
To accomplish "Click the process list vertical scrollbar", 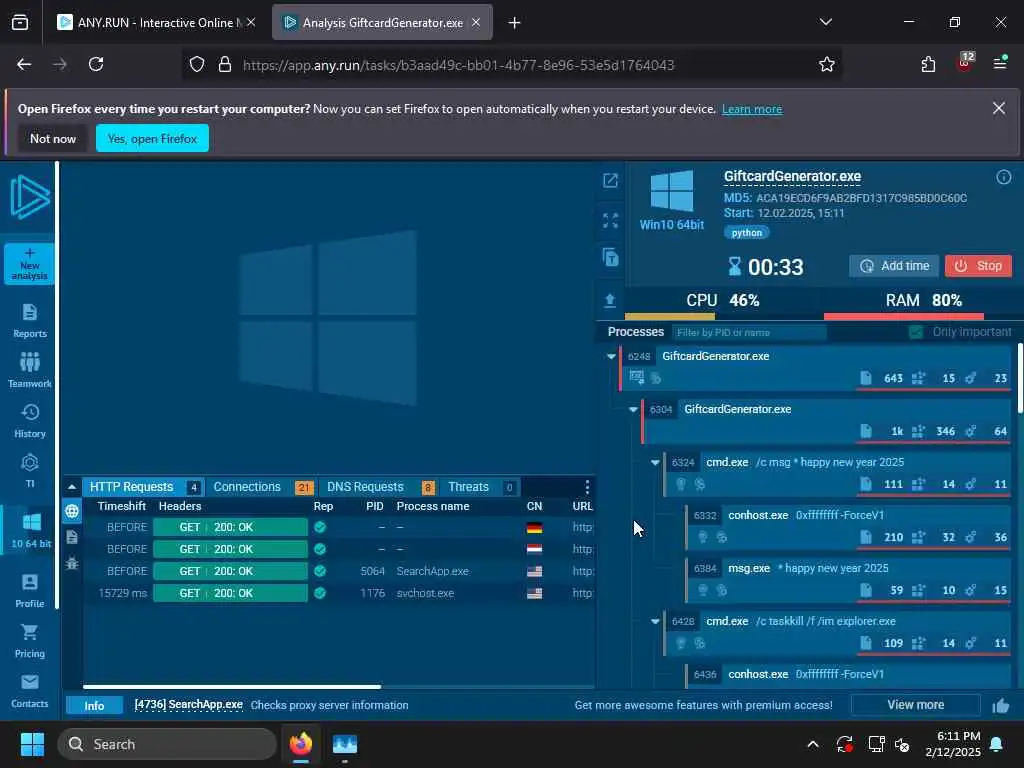I will point(1020,378).
